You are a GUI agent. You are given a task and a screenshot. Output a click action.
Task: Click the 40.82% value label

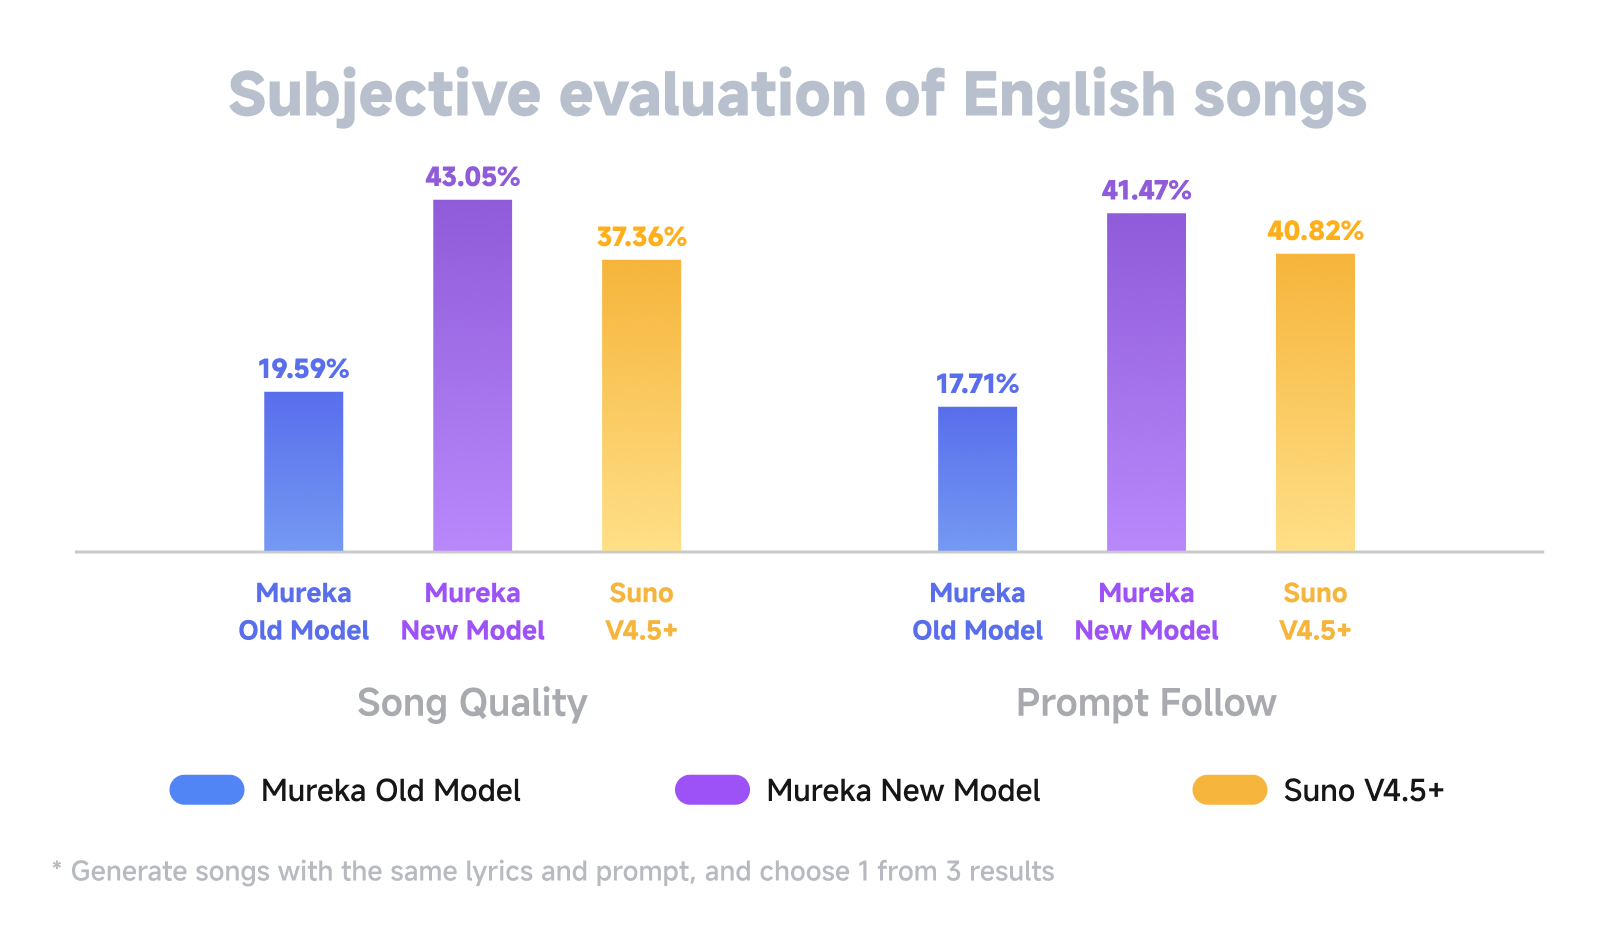pyautogui.click(x=1315, y=231)
